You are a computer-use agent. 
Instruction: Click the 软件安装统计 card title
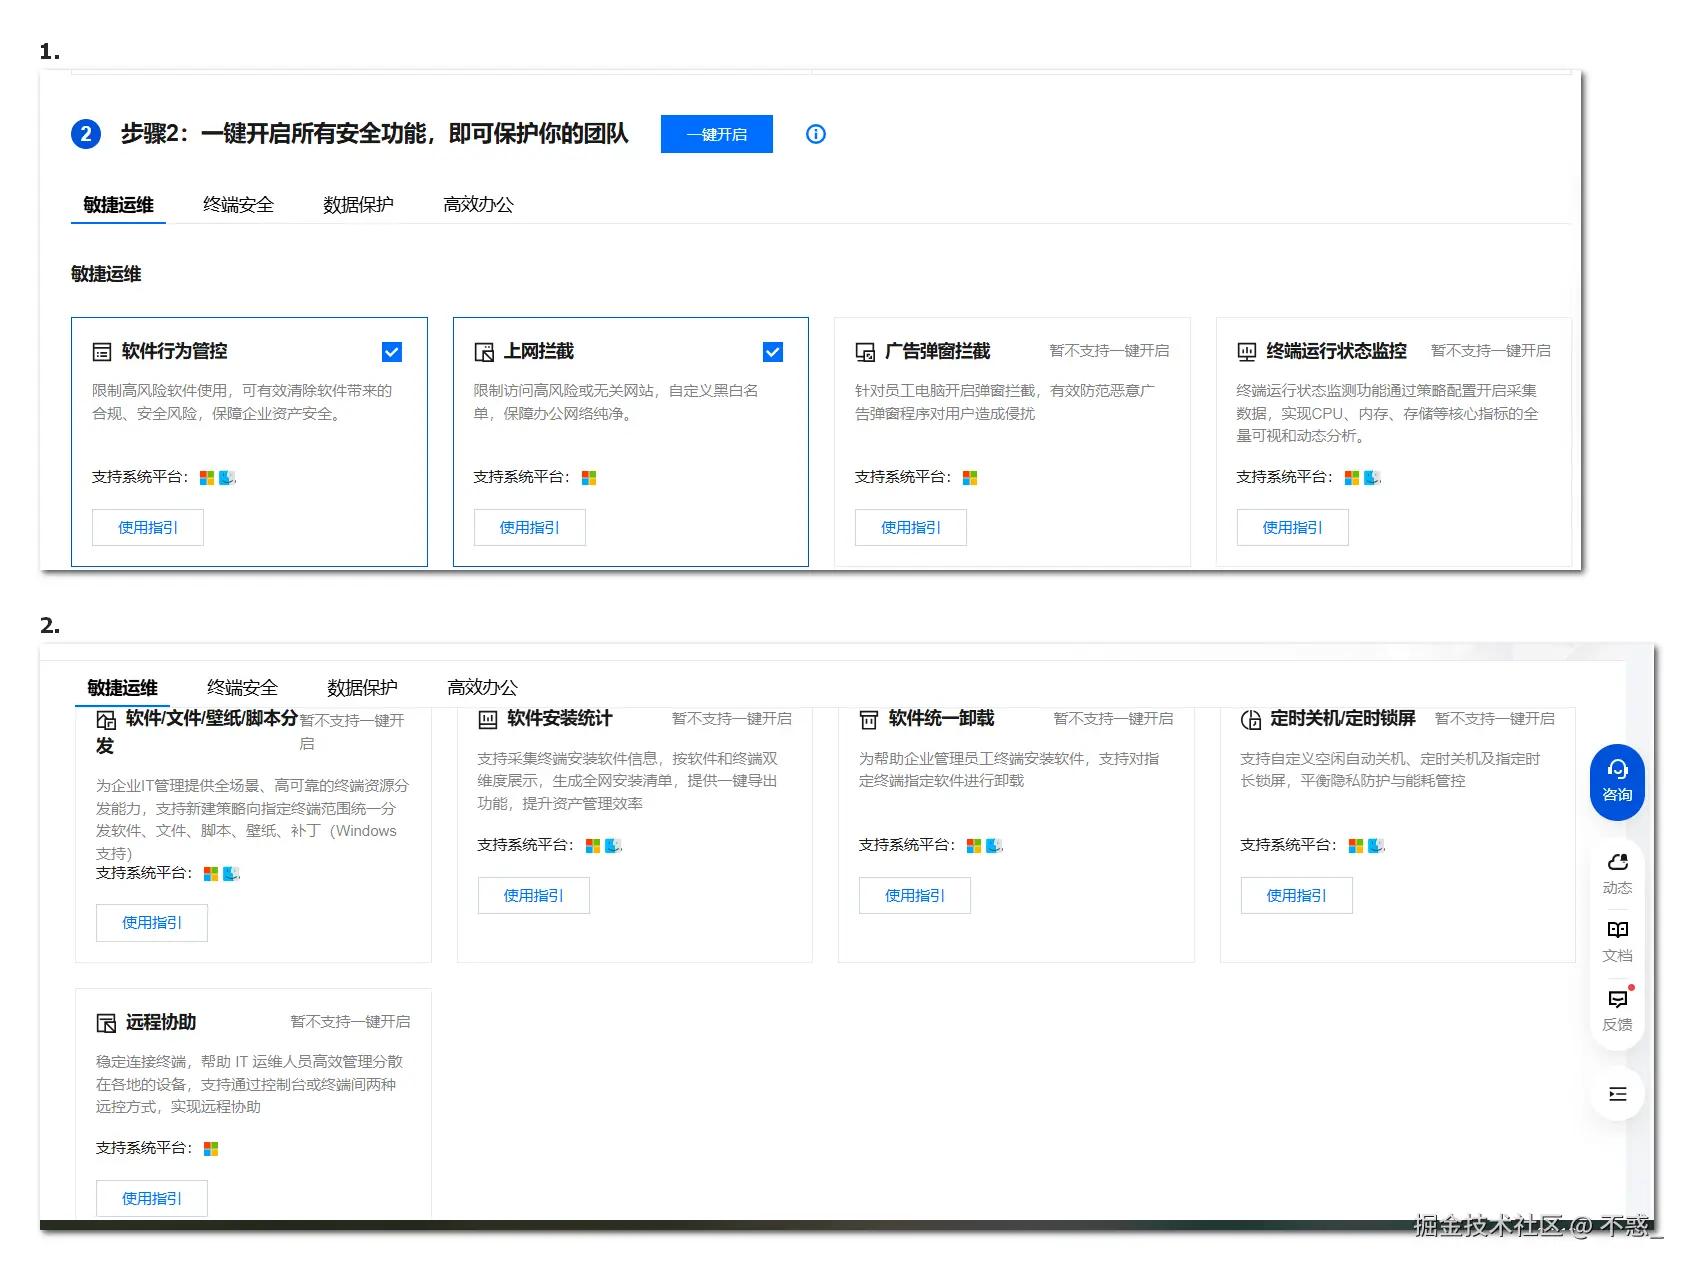[559, 718]
